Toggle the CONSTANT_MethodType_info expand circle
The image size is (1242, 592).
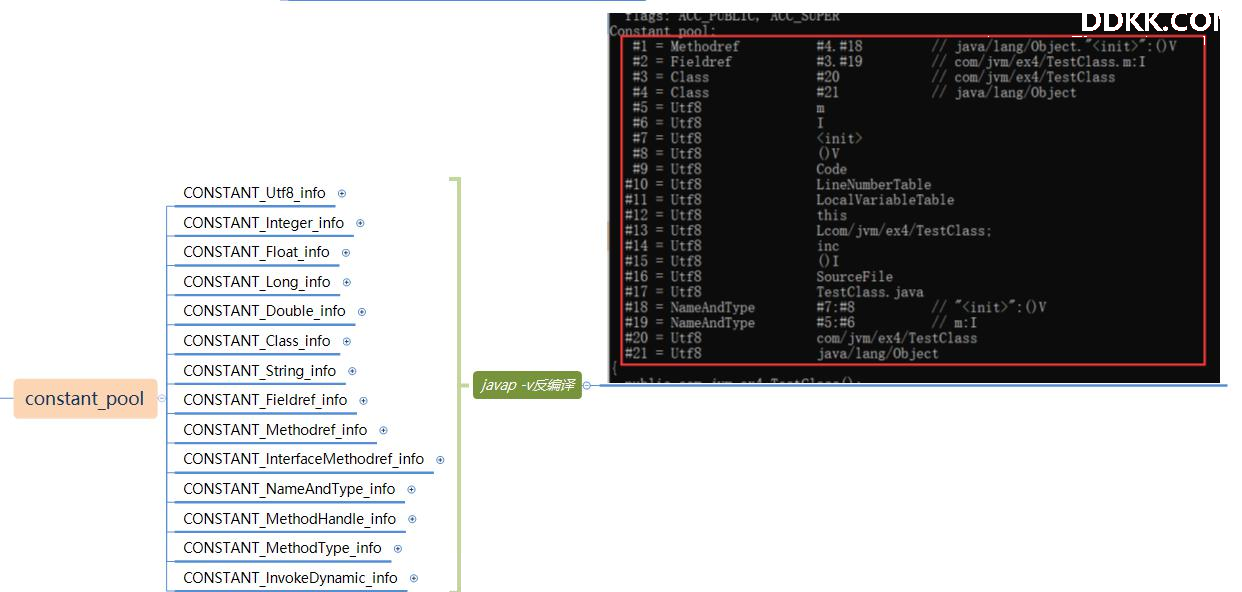(398, 548)
